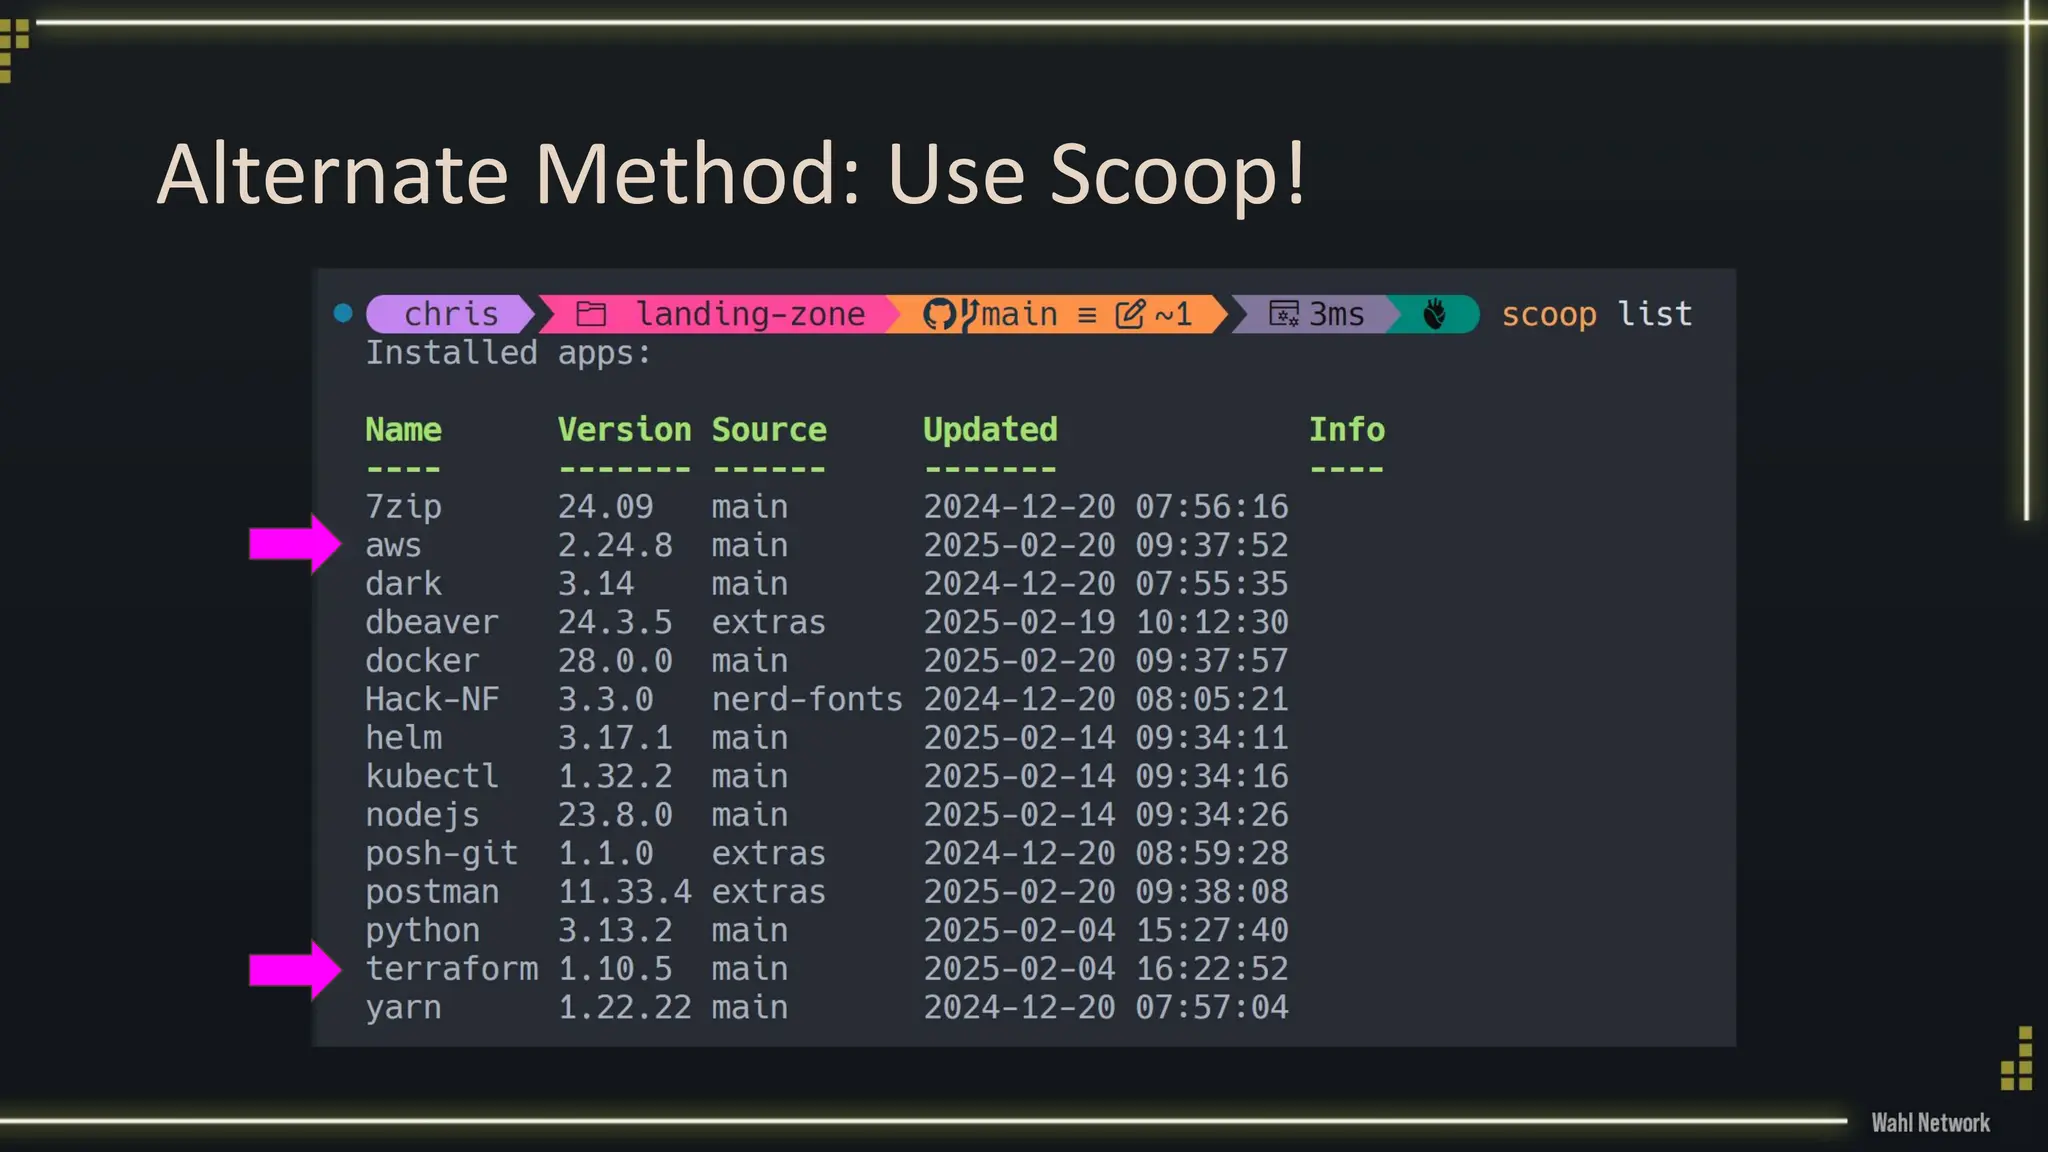Click the 'dbeaver' app name
This screenshot has height=1152, width=2048.
click(x=432, y=622)
